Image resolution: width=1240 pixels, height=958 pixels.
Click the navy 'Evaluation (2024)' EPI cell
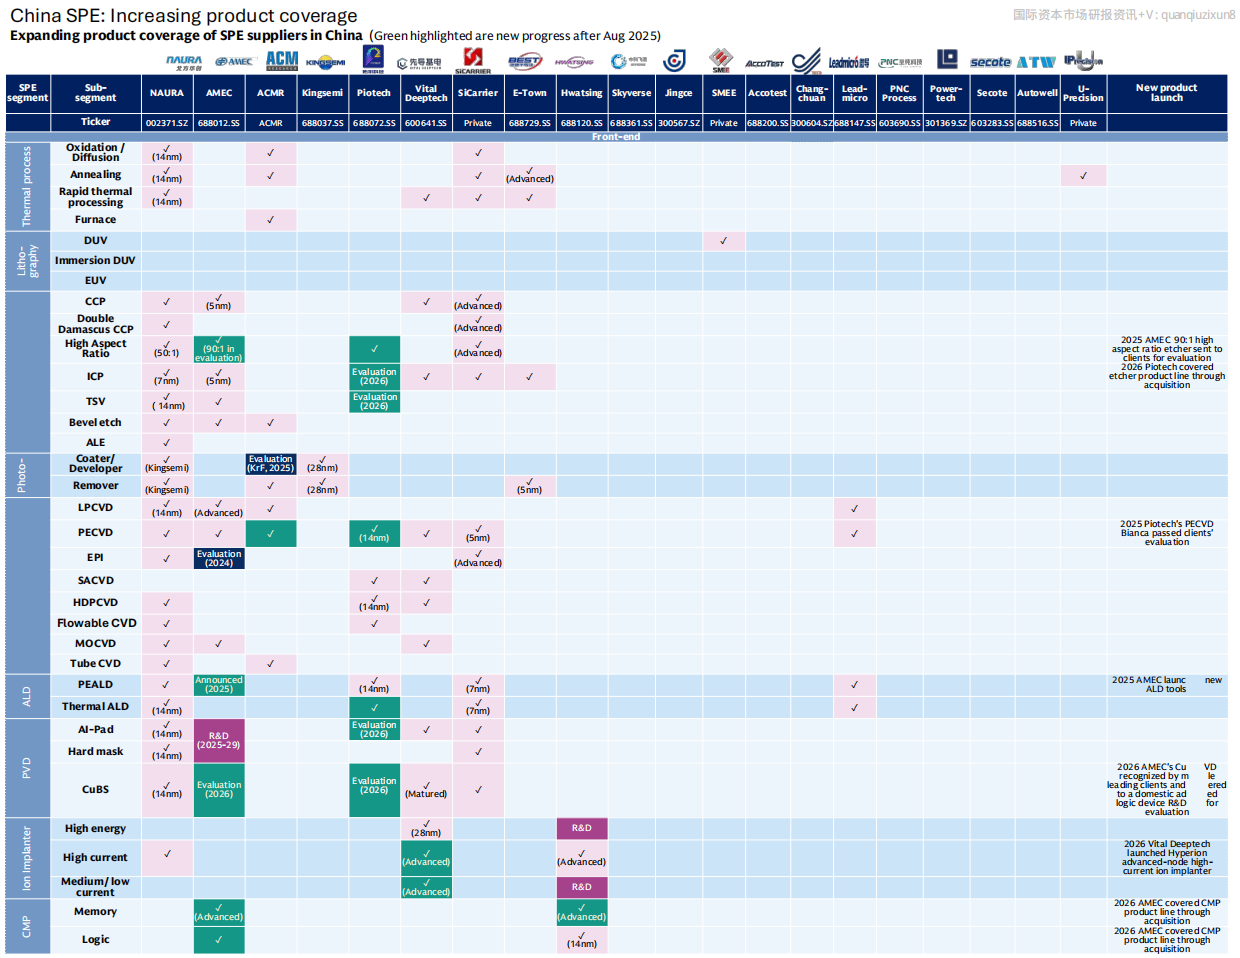tap(219, 558)
